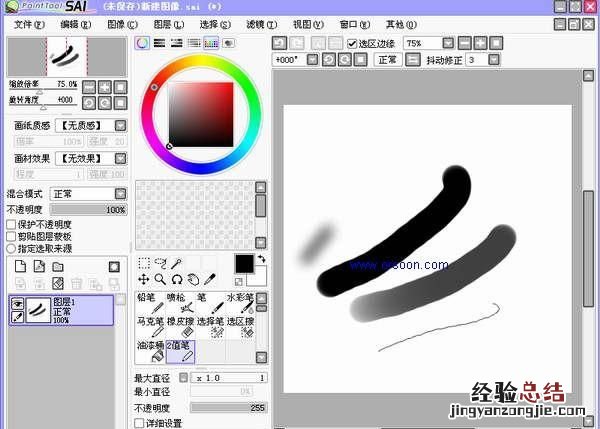Click the undo arrow in top toolbar
The height and width of the screenshot is (429, 600).
[279, 43]
